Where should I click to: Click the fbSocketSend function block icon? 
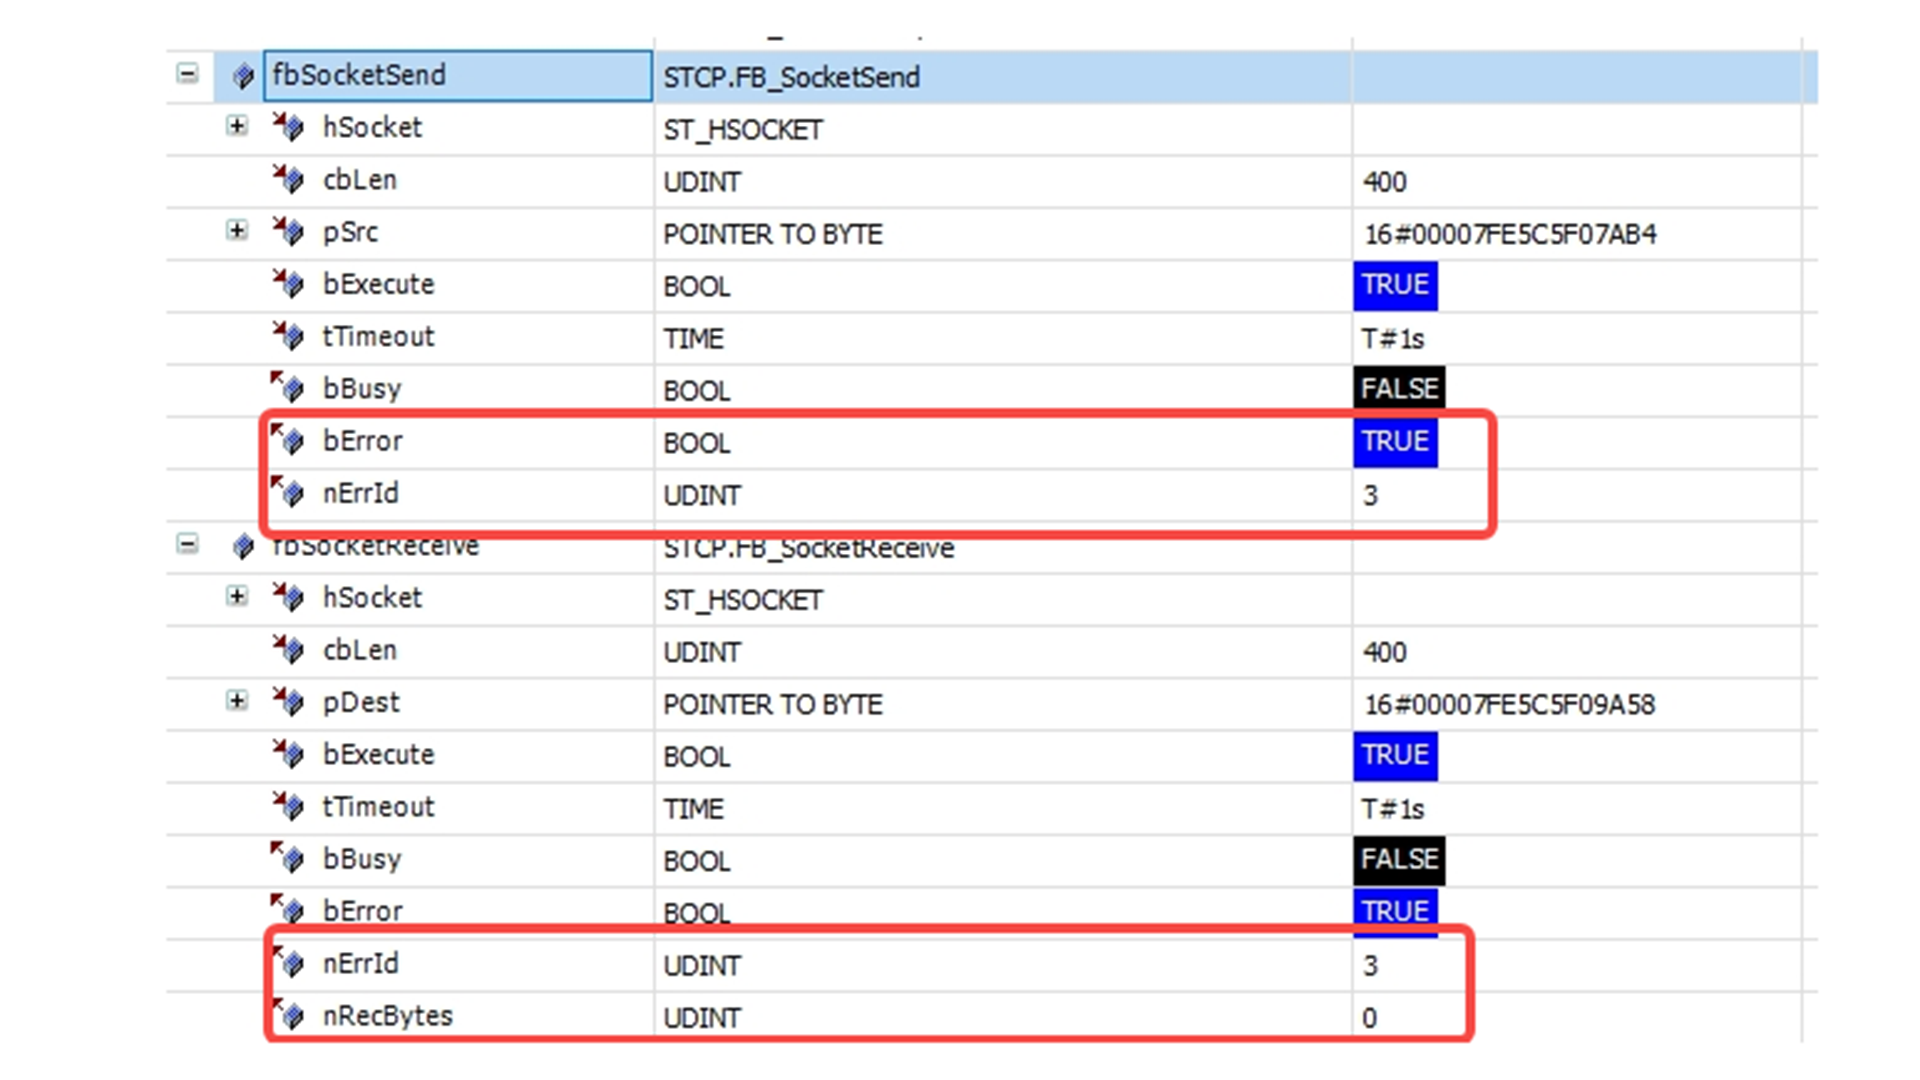coord(243,76)
